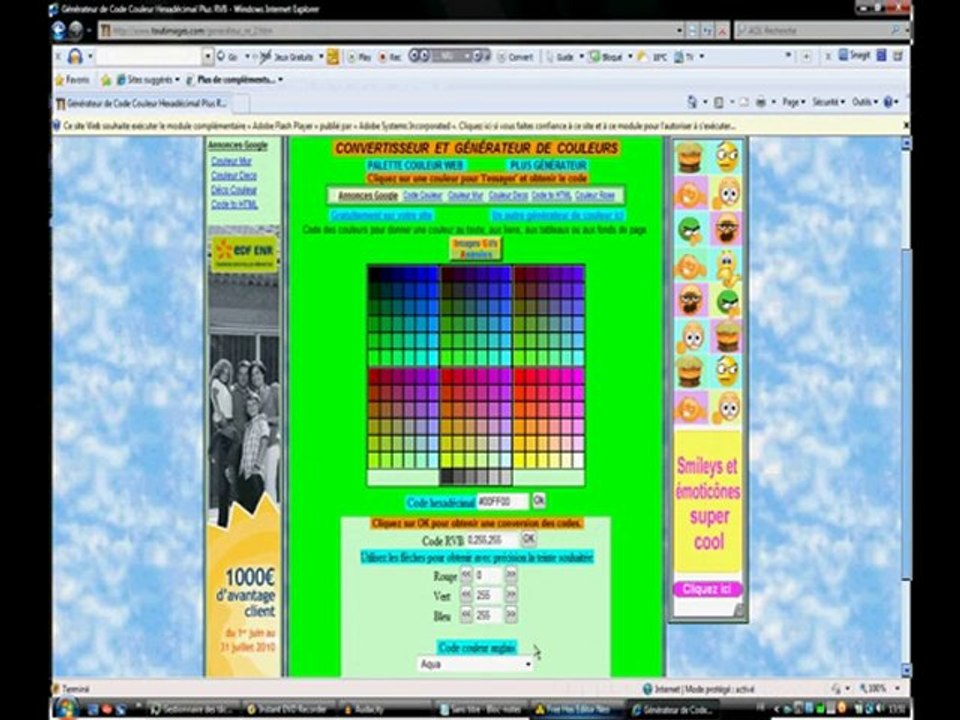Click the hamburger emoticon at top of ad
960x720 pixels.
(689, 157)
